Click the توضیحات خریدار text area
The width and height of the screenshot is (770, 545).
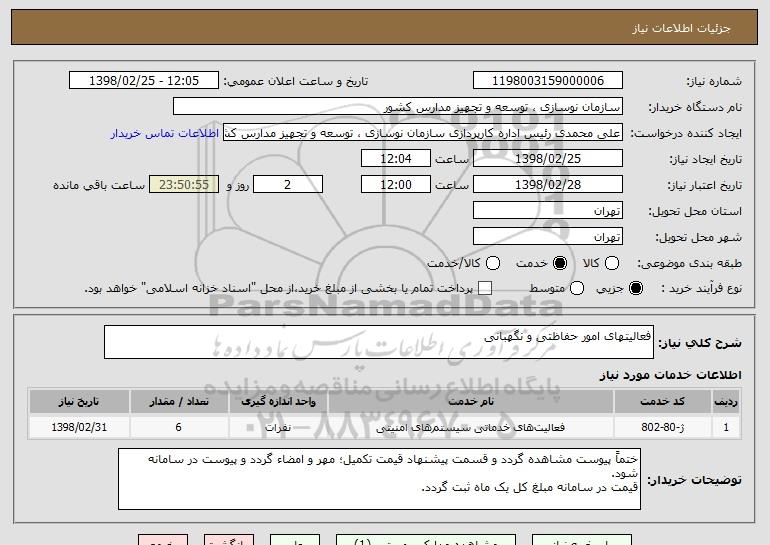[379, 479]
